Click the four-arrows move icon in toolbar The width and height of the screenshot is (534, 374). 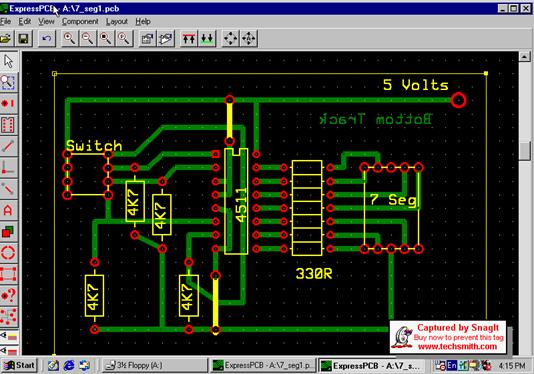click(231, 38)
